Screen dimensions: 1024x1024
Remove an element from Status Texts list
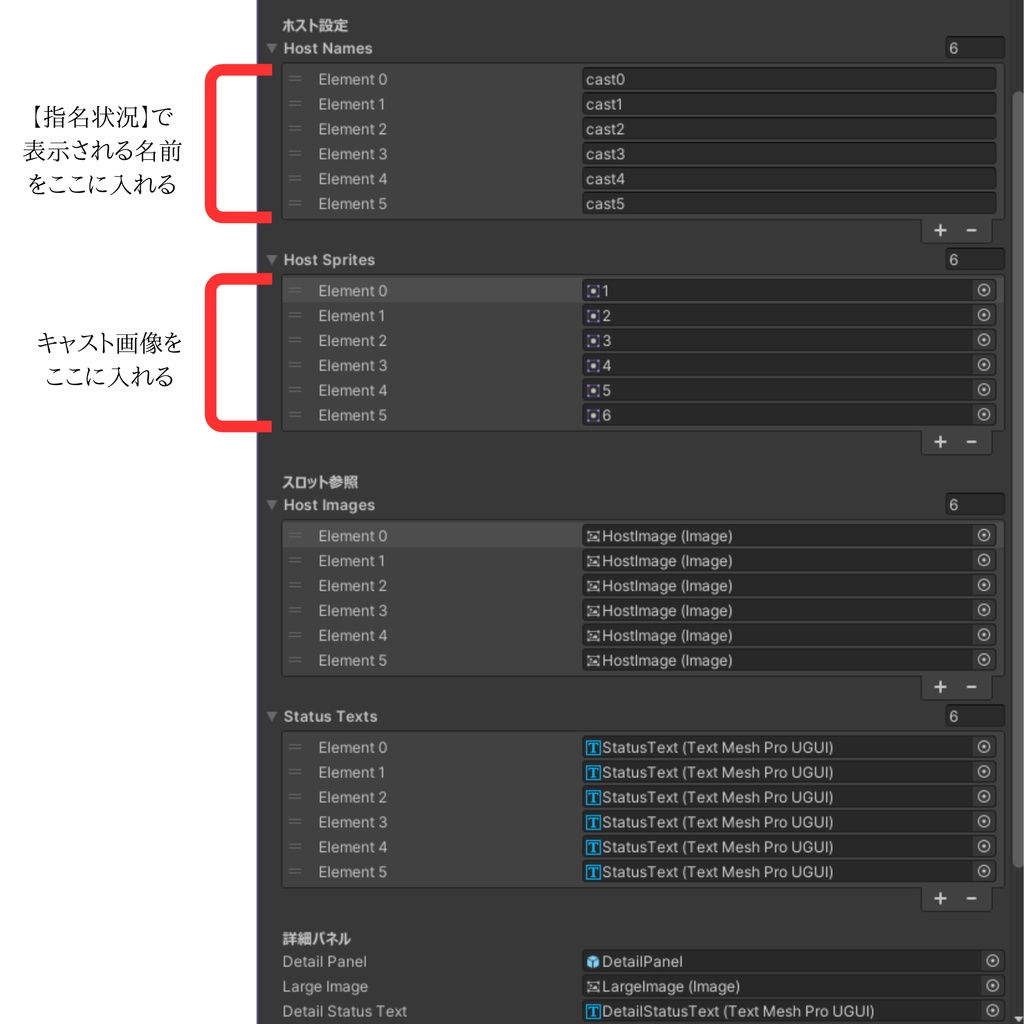[972, 899]
